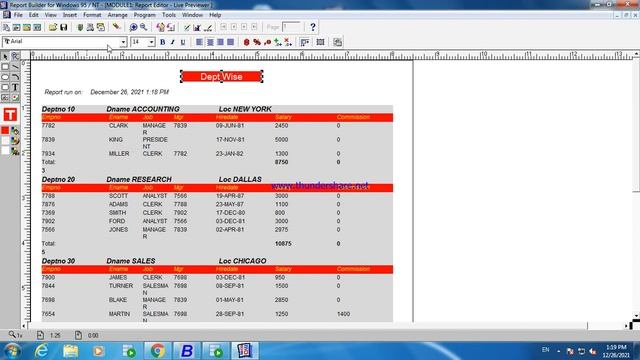The width and height of the screenshot is (640, 360).
Task: Click the Save floppy disk icon
Action: tap(64, 27)
